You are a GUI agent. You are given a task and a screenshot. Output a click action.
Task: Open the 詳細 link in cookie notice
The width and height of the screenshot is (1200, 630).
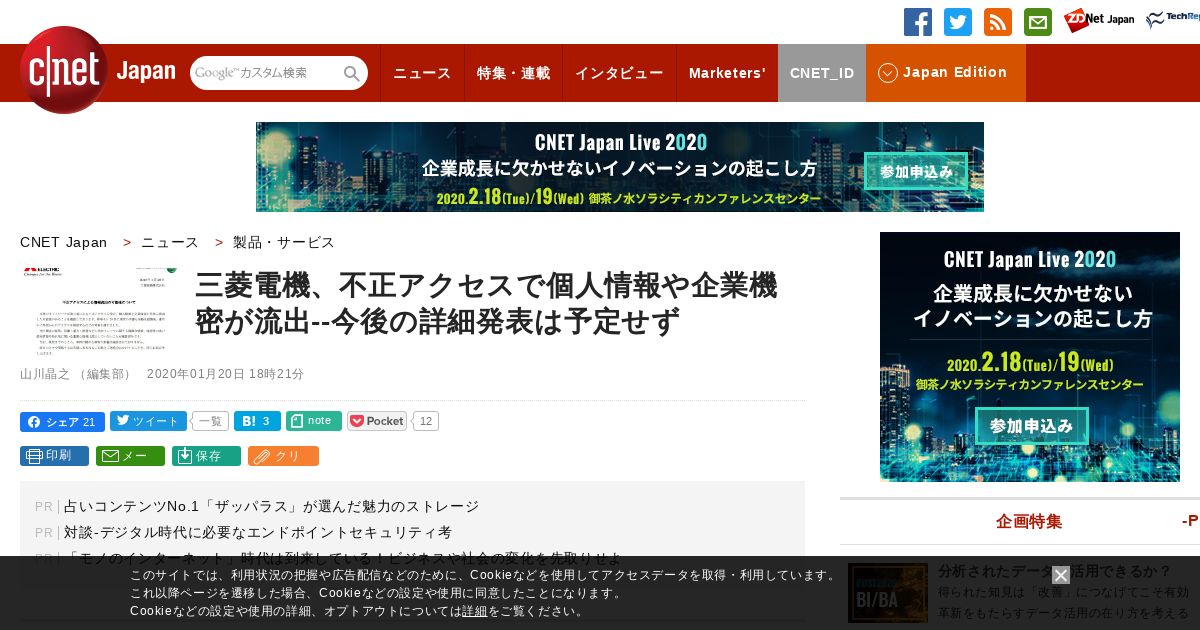tap(475, 611)
